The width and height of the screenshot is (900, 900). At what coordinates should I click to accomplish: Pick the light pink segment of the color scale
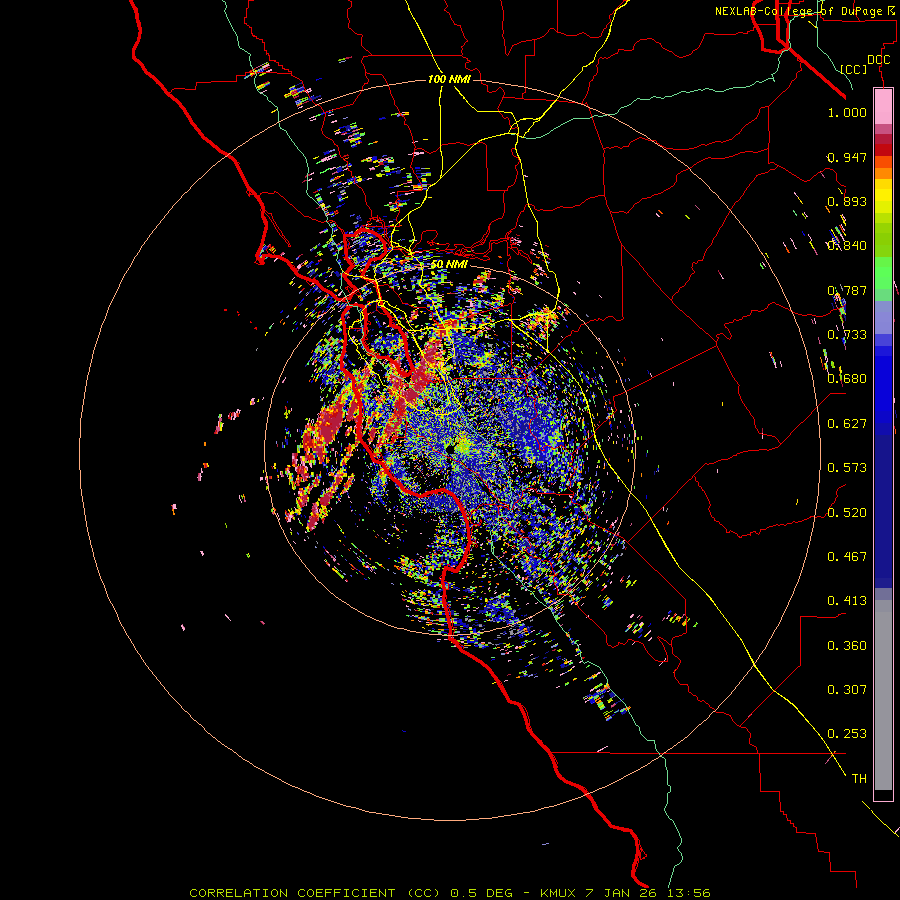tap(883, 107)
